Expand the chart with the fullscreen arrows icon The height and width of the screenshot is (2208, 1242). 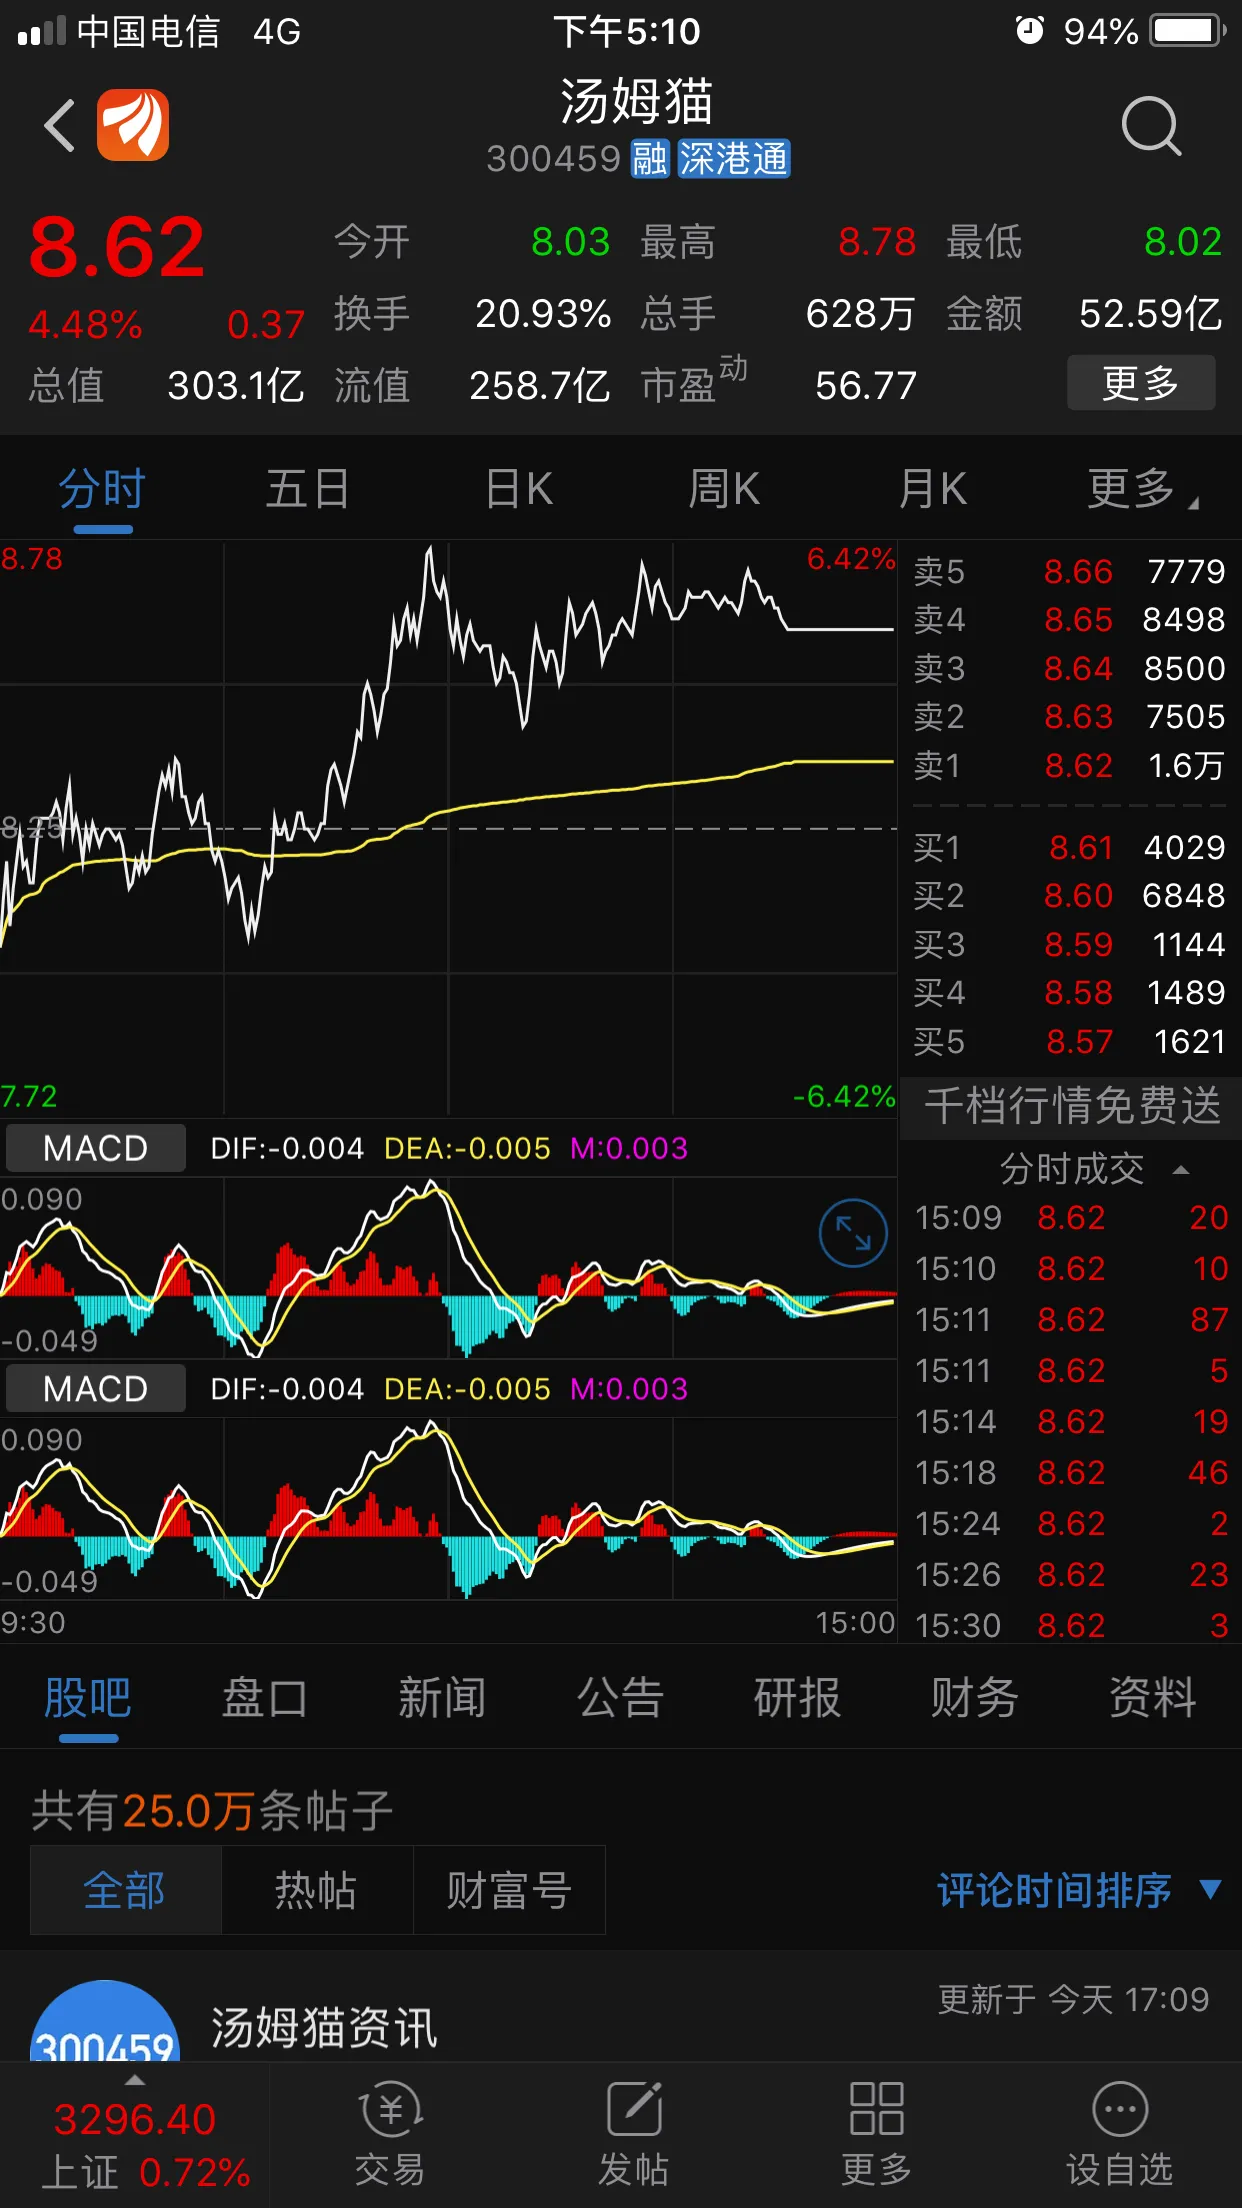pos(853,1233)
